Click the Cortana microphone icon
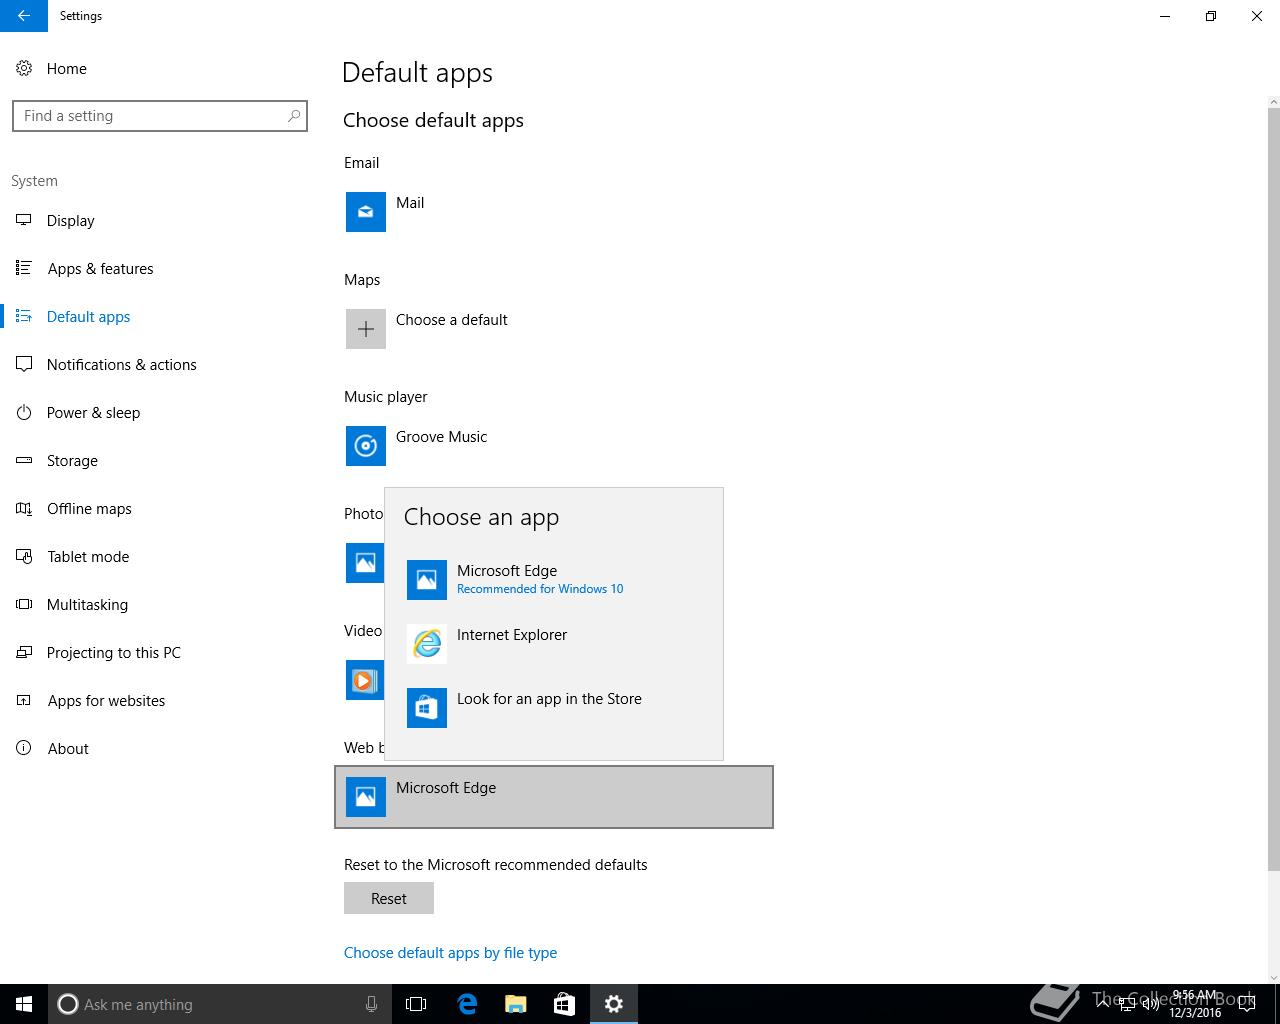 (371, 1004)
